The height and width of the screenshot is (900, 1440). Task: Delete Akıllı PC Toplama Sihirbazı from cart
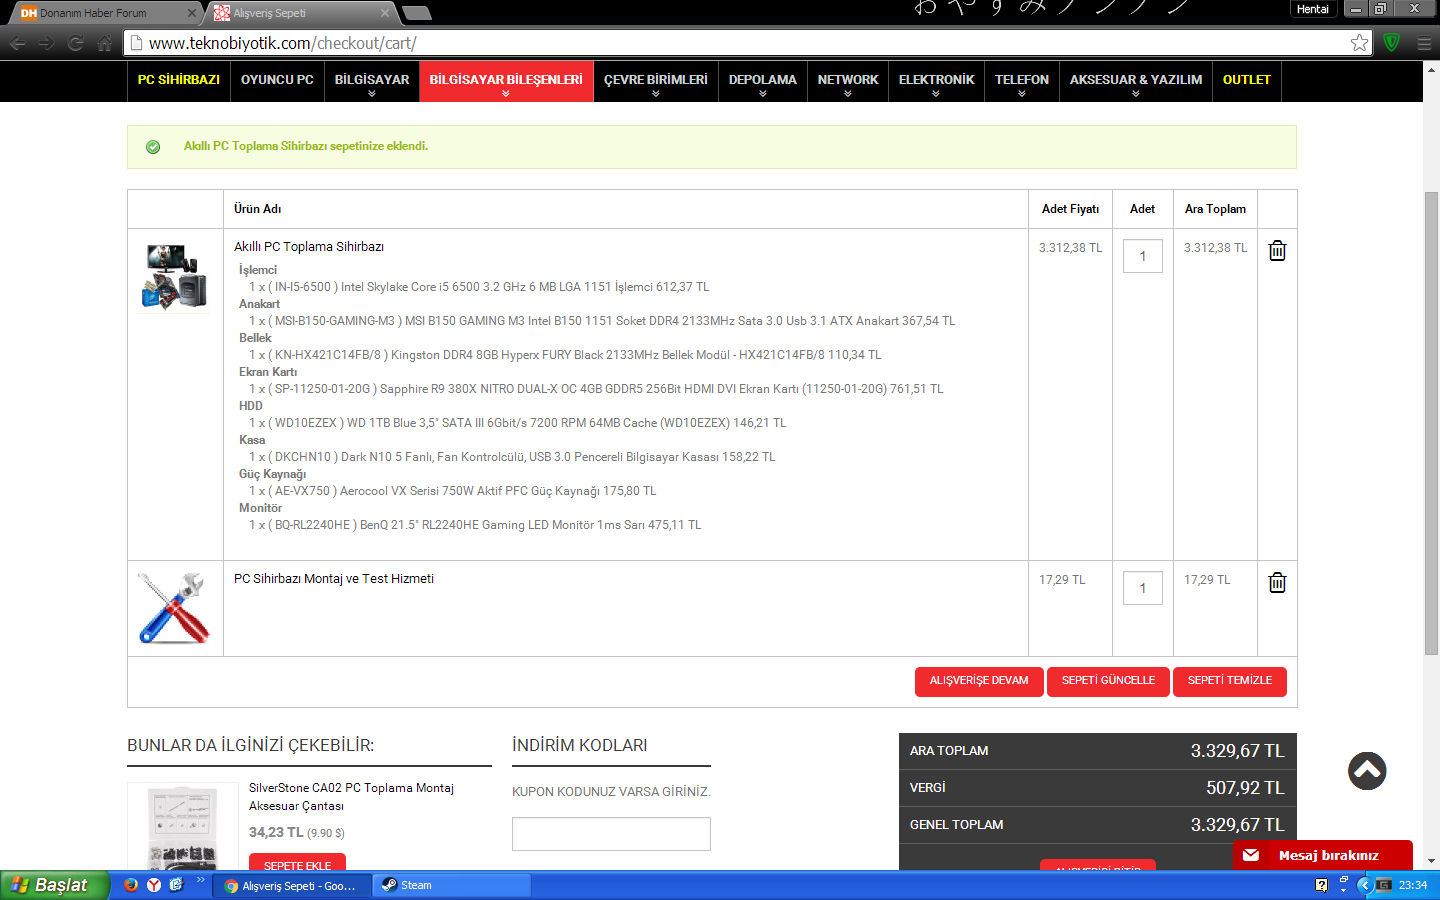coord(1277,251)
